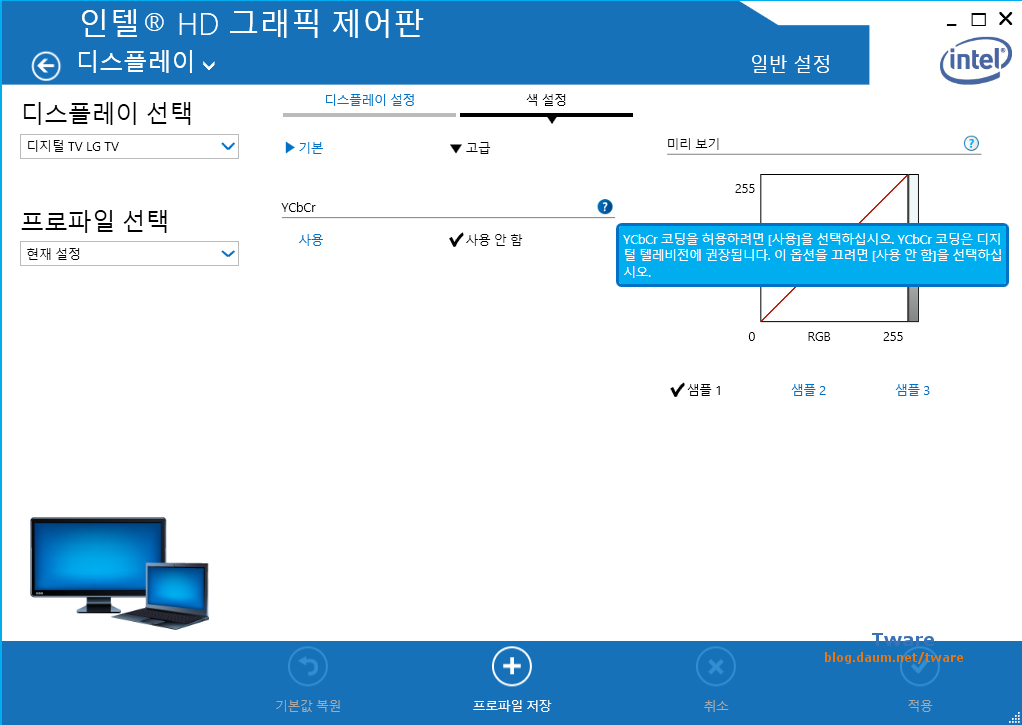Click the 프로파일 저장 plus icon

pos(512,666)
